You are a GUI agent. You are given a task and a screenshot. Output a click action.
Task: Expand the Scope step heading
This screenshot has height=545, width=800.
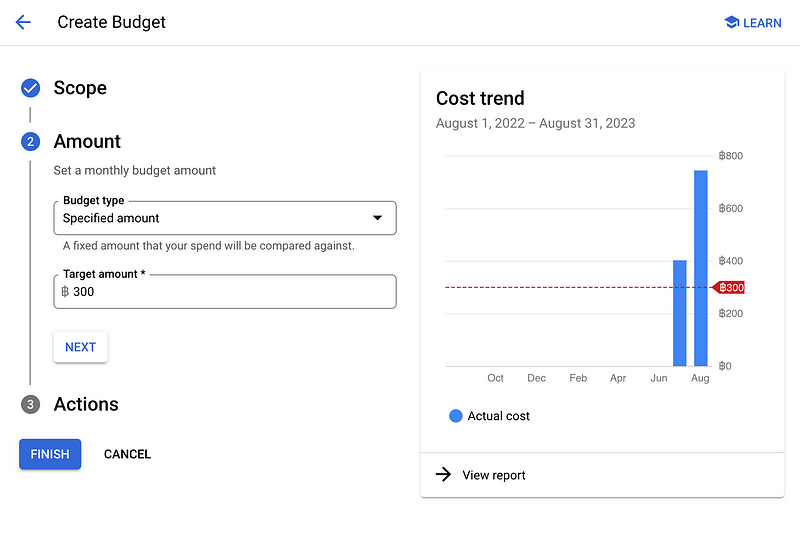point(80,88)
